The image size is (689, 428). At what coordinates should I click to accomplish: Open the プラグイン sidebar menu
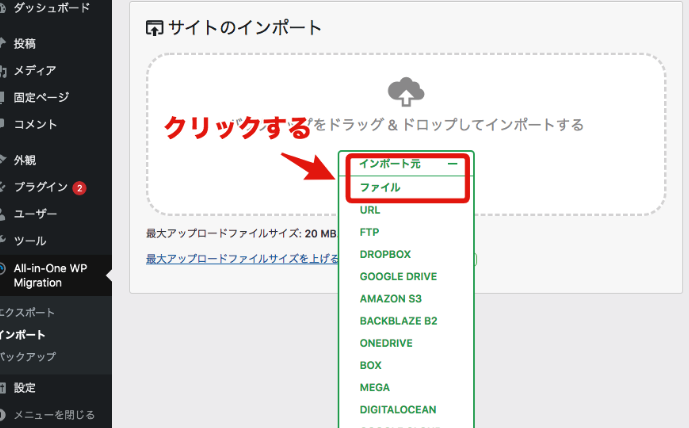(40, 187)
